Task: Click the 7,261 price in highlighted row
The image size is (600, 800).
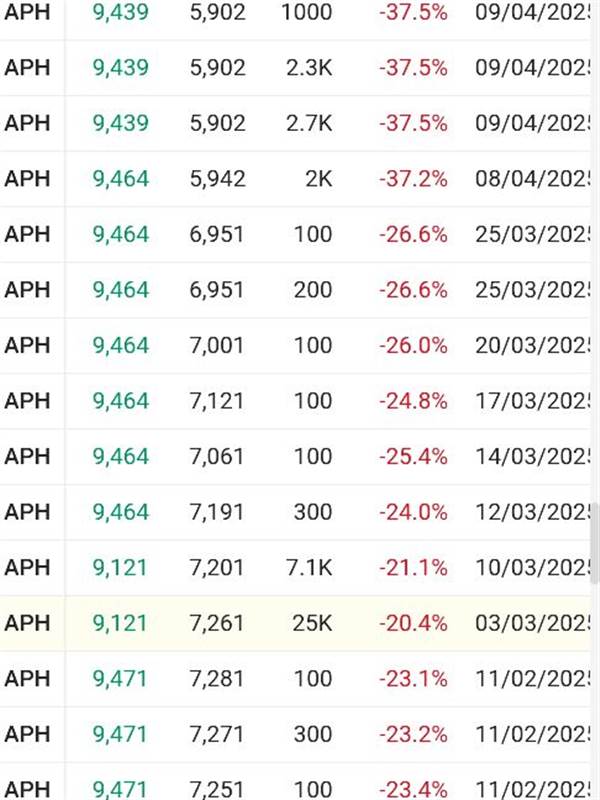Action: 217,623
